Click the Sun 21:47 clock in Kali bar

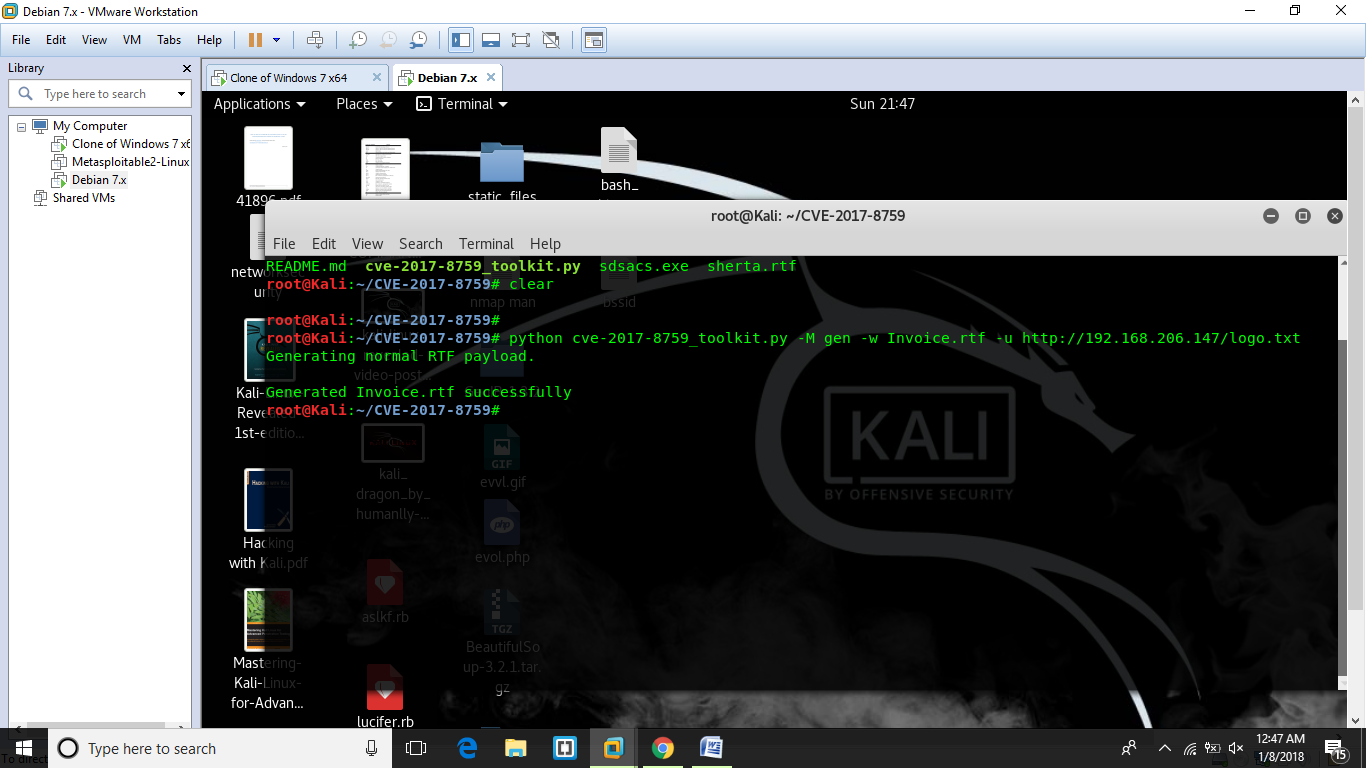[x=882, y=104]
